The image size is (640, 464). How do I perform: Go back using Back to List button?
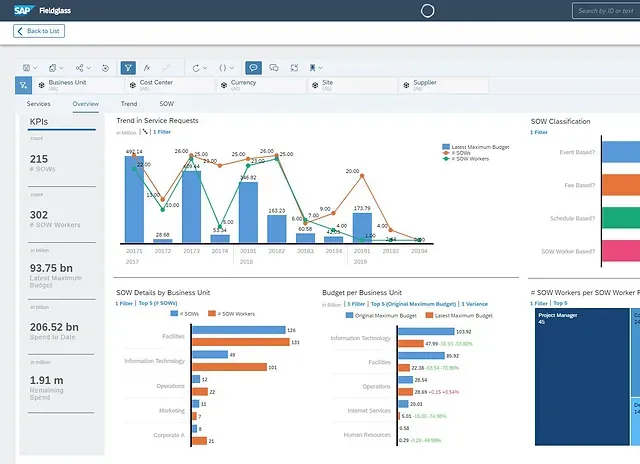(x=39, y=31)
